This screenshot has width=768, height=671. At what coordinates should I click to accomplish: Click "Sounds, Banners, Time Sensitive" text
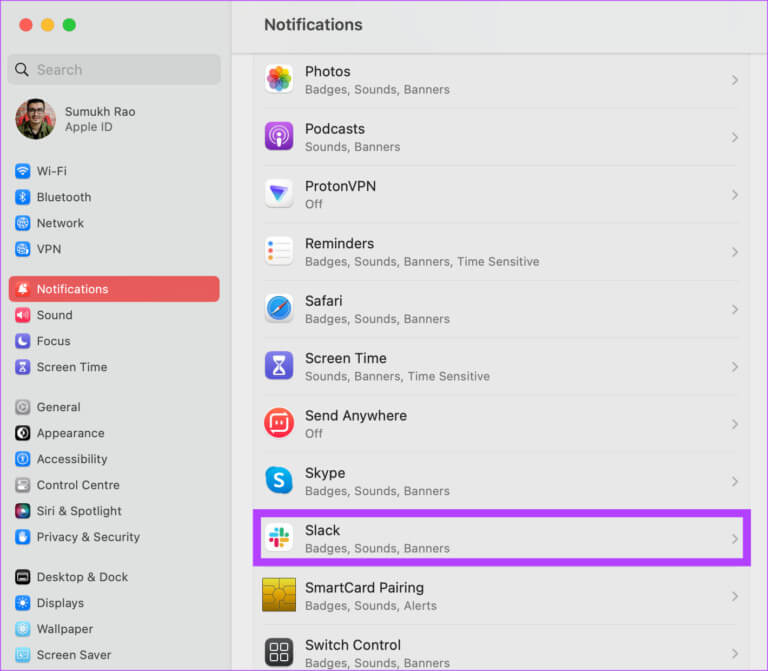coord(397,376)
